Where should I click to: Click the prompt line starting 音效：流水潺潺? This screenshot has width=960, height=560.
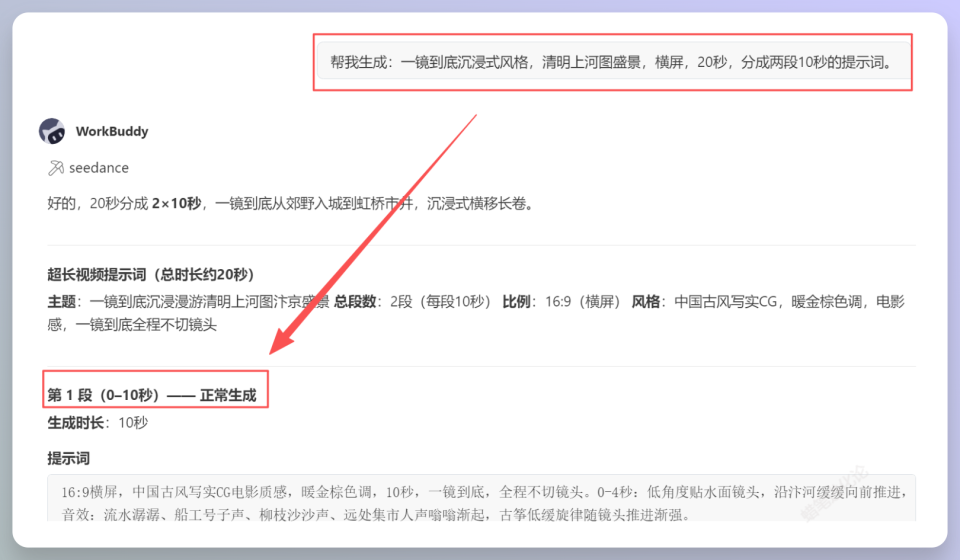tap(375, 515)
